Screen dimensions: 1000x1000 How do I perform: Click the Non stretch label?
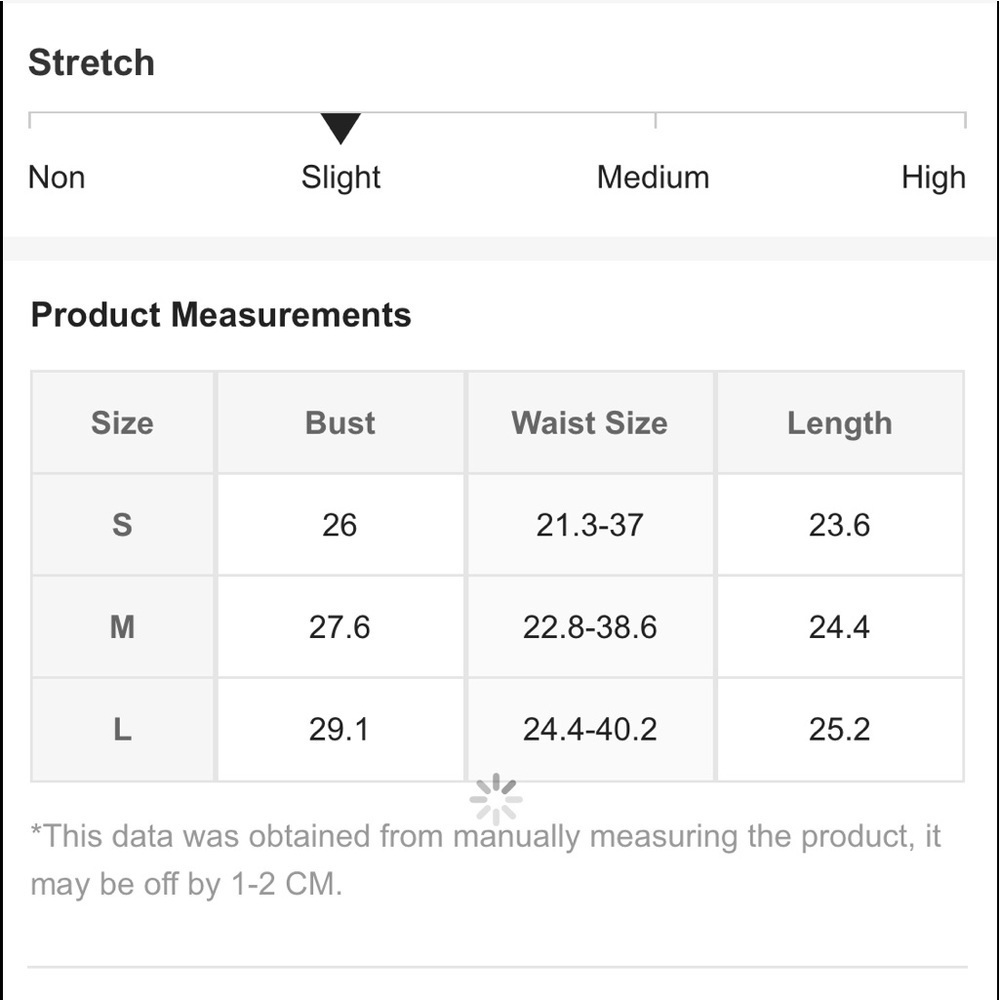(x=57, y=177)
